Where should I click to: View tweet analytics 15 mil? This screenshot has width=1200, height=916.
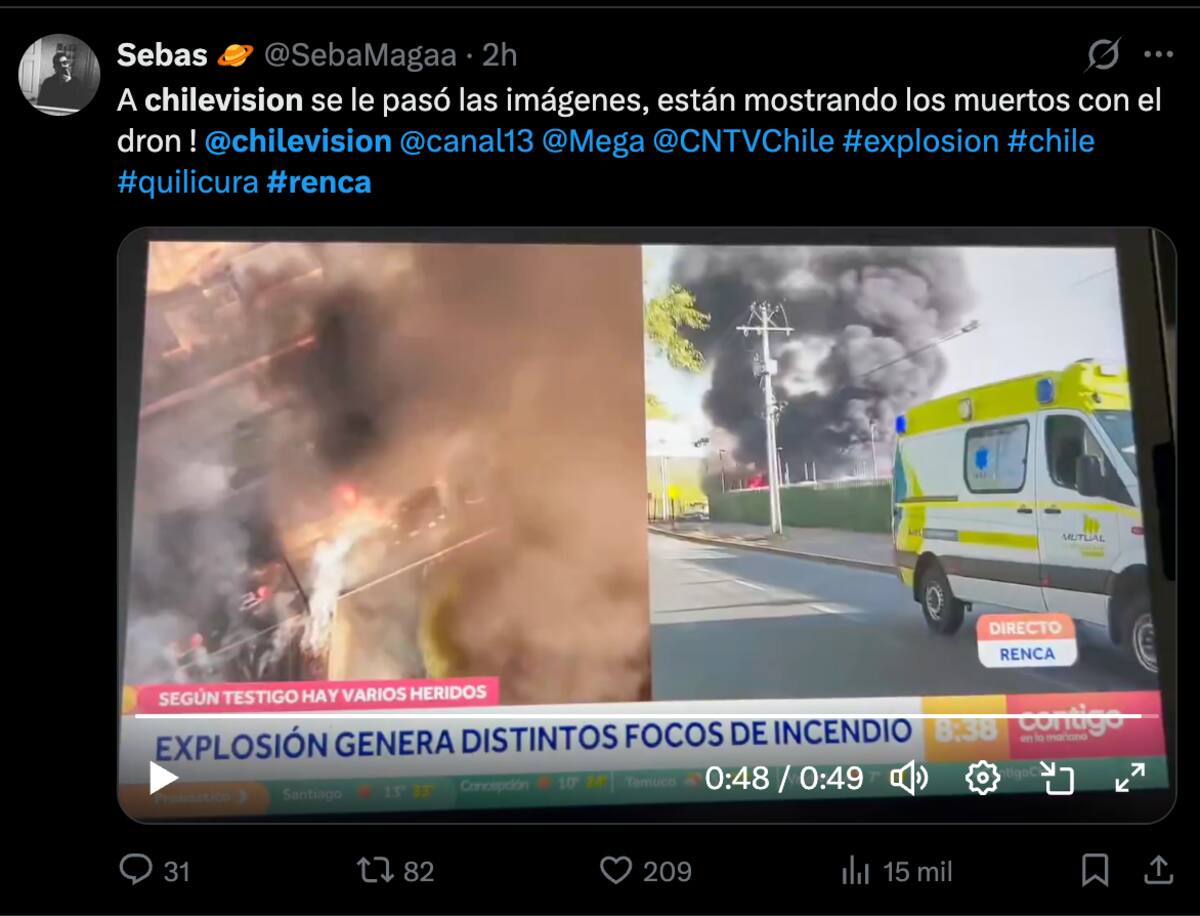pyautogui.click(x=897, y=871)
